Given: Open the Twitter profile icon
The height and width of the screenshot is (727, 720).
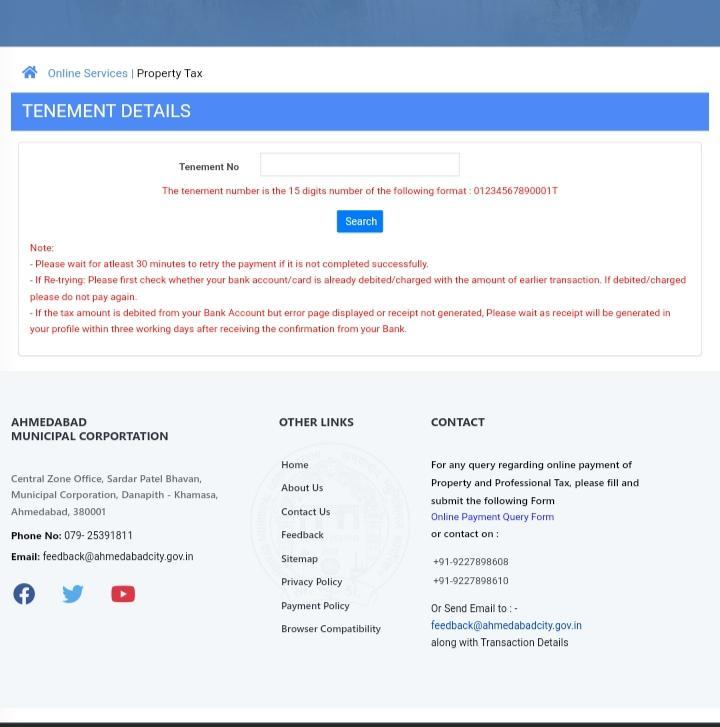Looking at the screenshot, I should coord(73,593).
